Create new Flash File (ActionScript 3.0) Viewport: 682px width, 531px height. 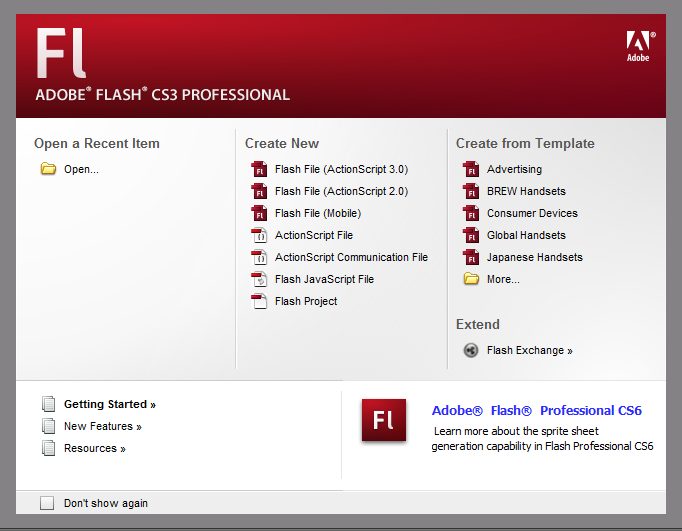pyautogui.click(x=341, y=169)
